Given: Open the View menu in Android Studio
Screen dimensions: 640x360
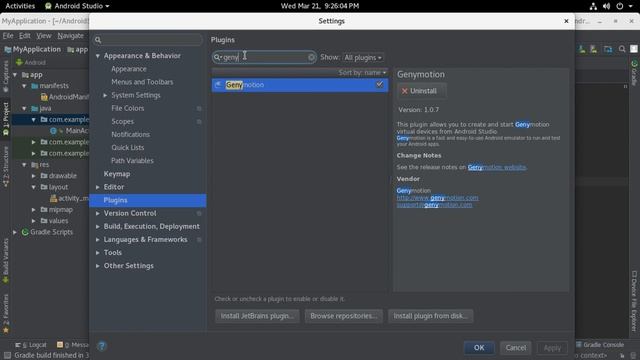Looking at the screenshot, I should coord(44,36).
